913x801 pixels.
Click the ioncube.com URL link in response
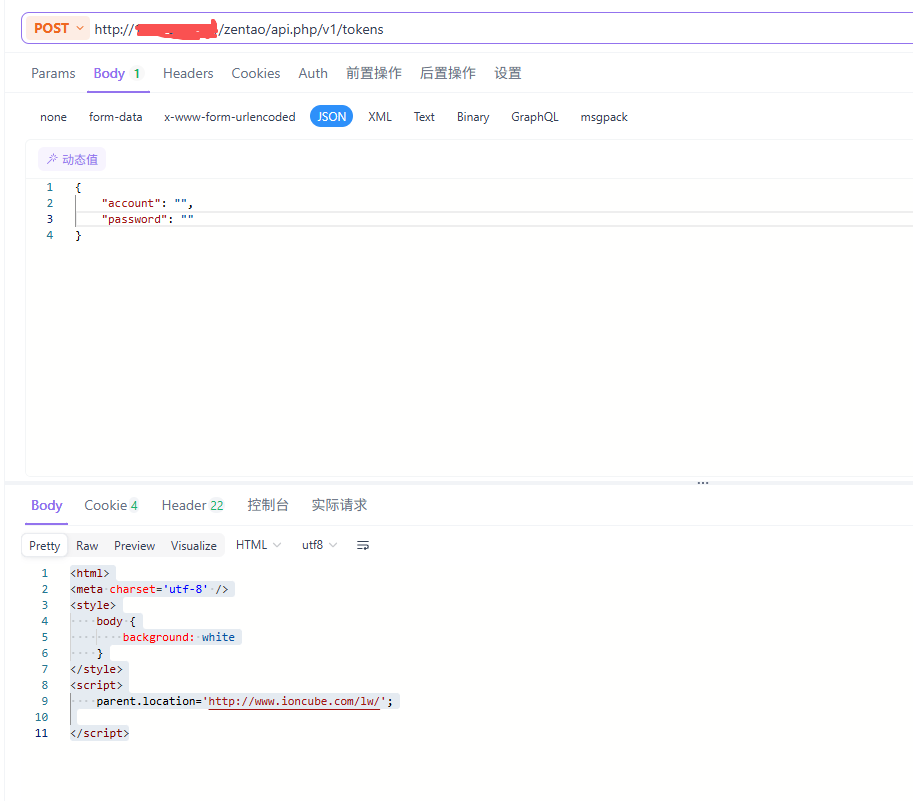[293, 701]
